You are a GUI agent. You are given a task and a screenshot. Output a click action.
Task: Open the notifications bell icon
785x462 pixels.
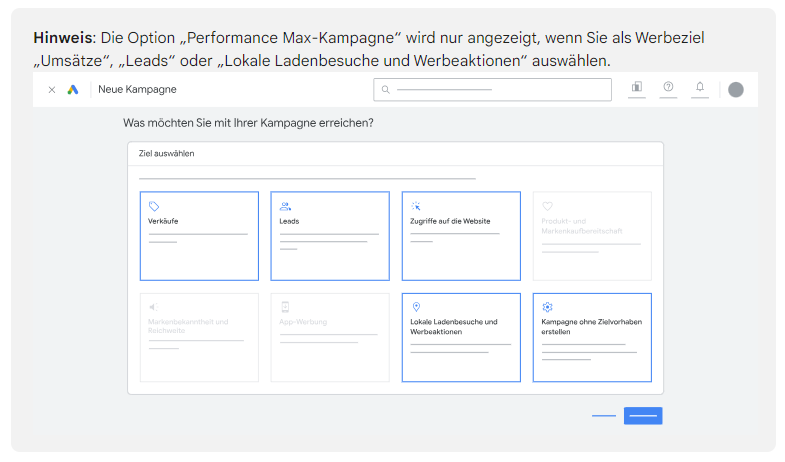click(x=700, y=87)
